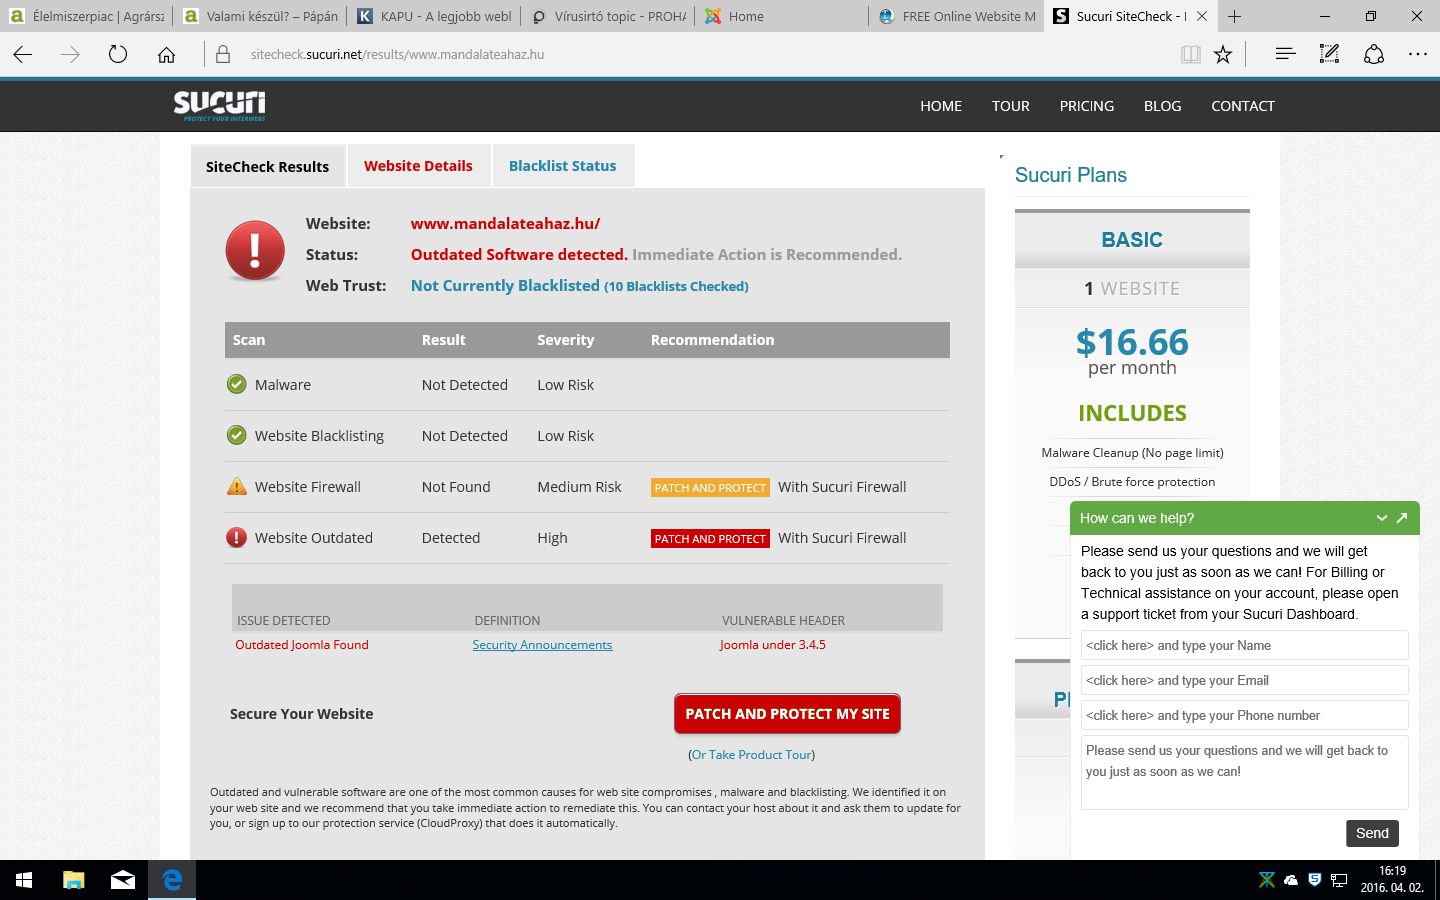Click the chat Phone number field
Viewport: 1440px width, 900px height.
coord(1244,715)
